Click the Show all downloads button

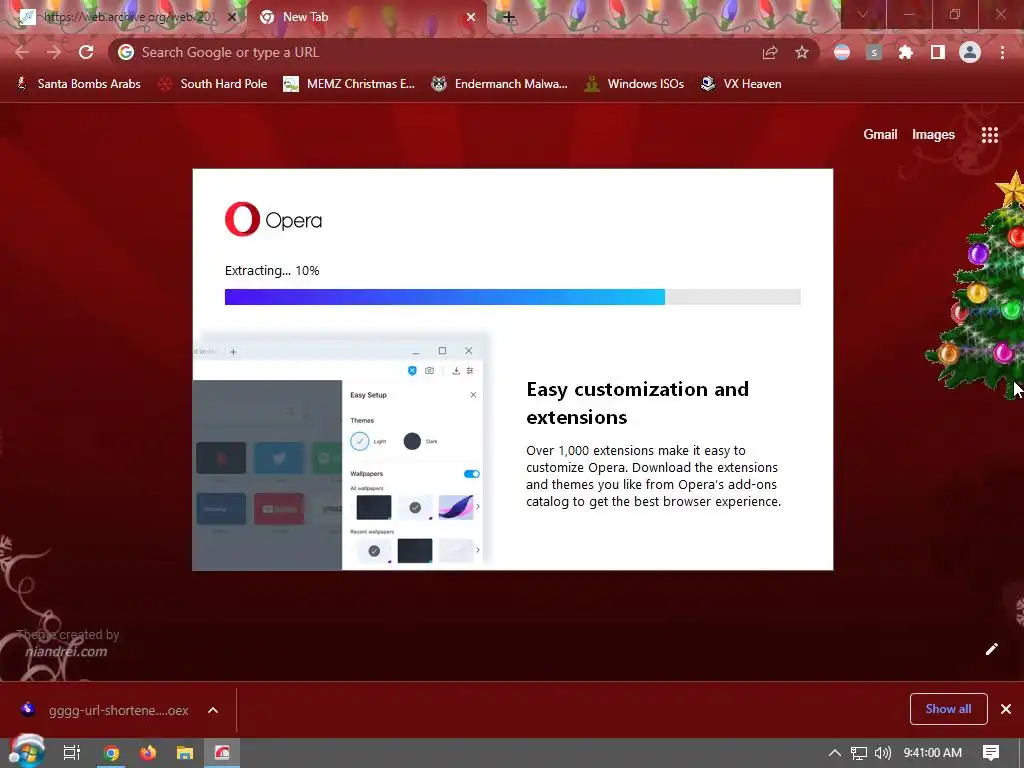pos(948,709)
